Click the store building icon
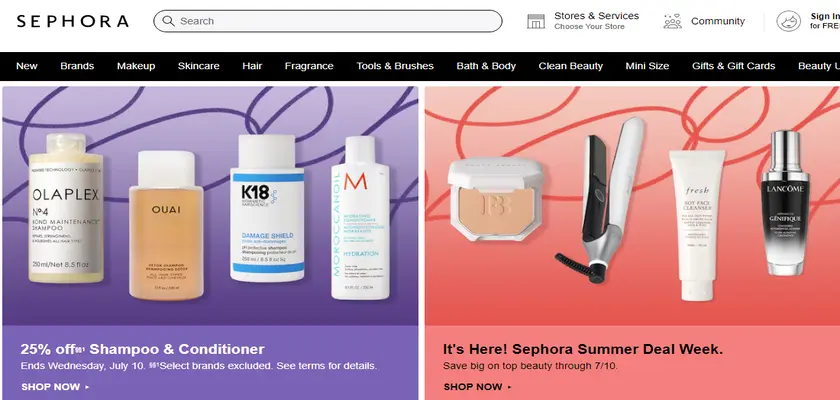This screenshot has height=400, width=840. pos(536,21)
